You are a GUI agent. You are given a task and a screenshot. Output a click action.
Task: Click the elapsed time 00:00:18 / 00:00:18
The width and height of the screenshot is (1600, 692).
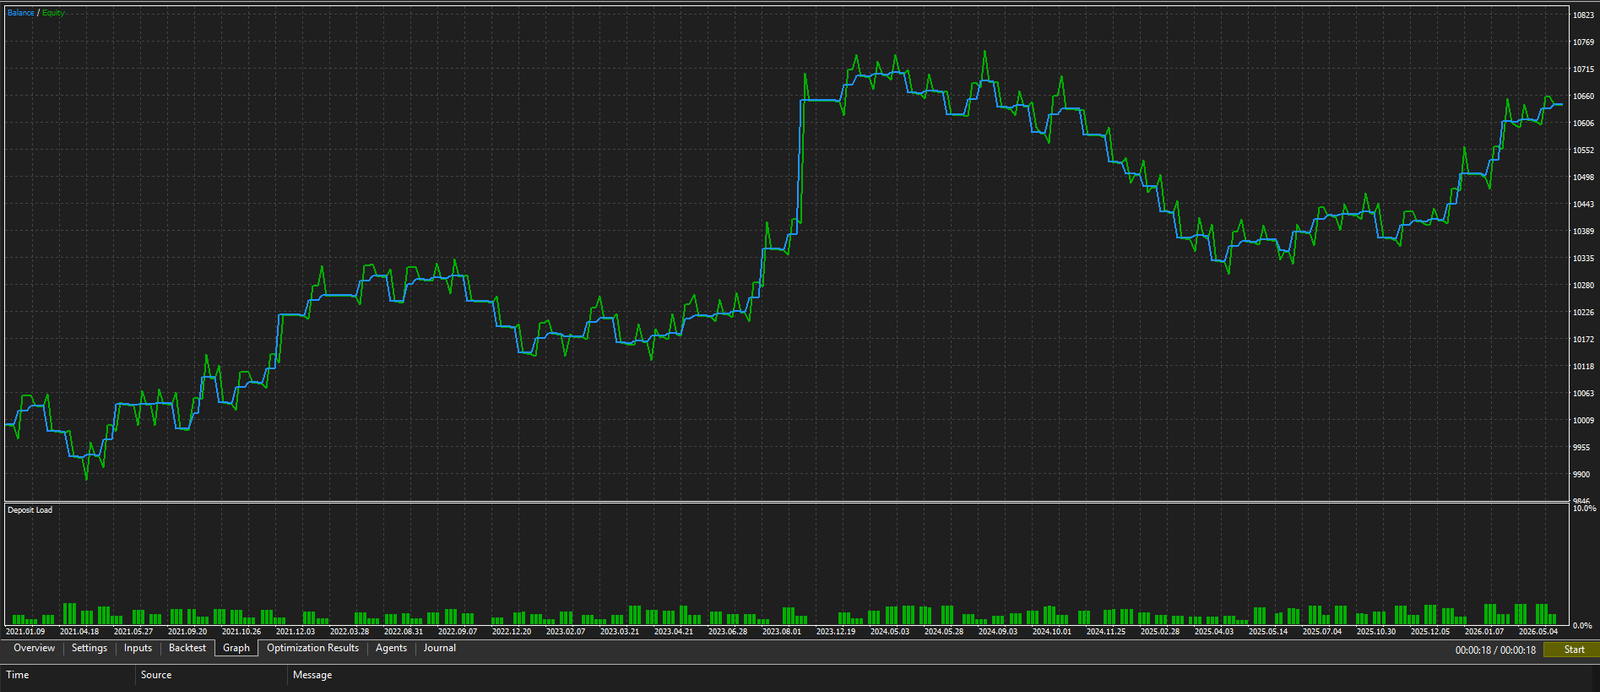pos(1495,650)
